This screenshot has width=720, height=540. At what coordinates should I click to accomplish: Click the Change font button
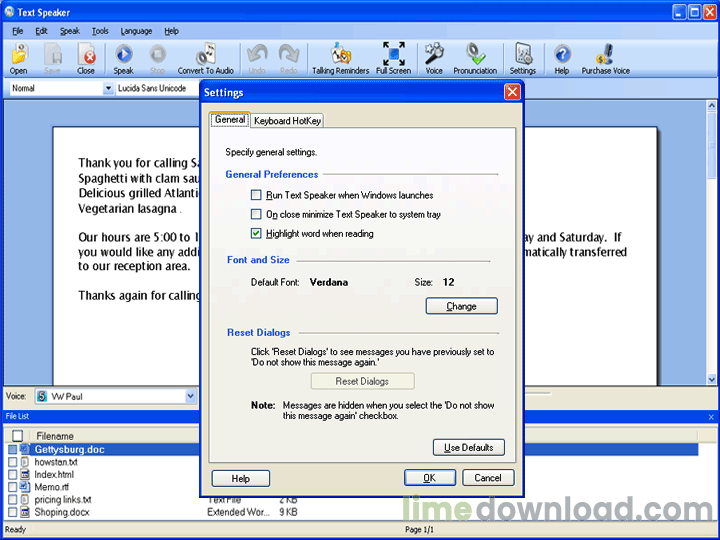tap(461, 306)
